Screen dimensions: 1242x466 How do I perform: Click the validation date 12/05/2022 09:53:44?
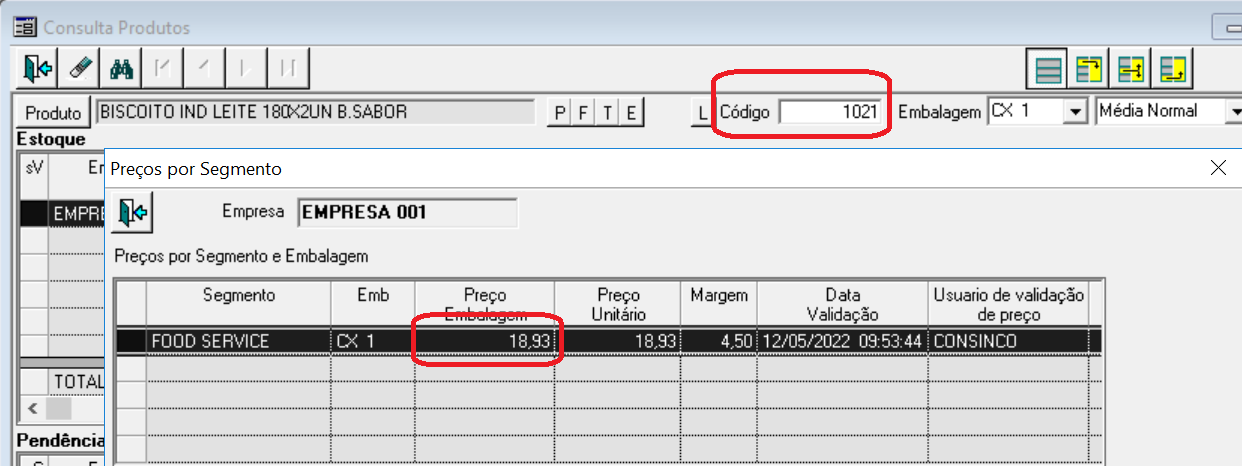(x=842, y=341)
